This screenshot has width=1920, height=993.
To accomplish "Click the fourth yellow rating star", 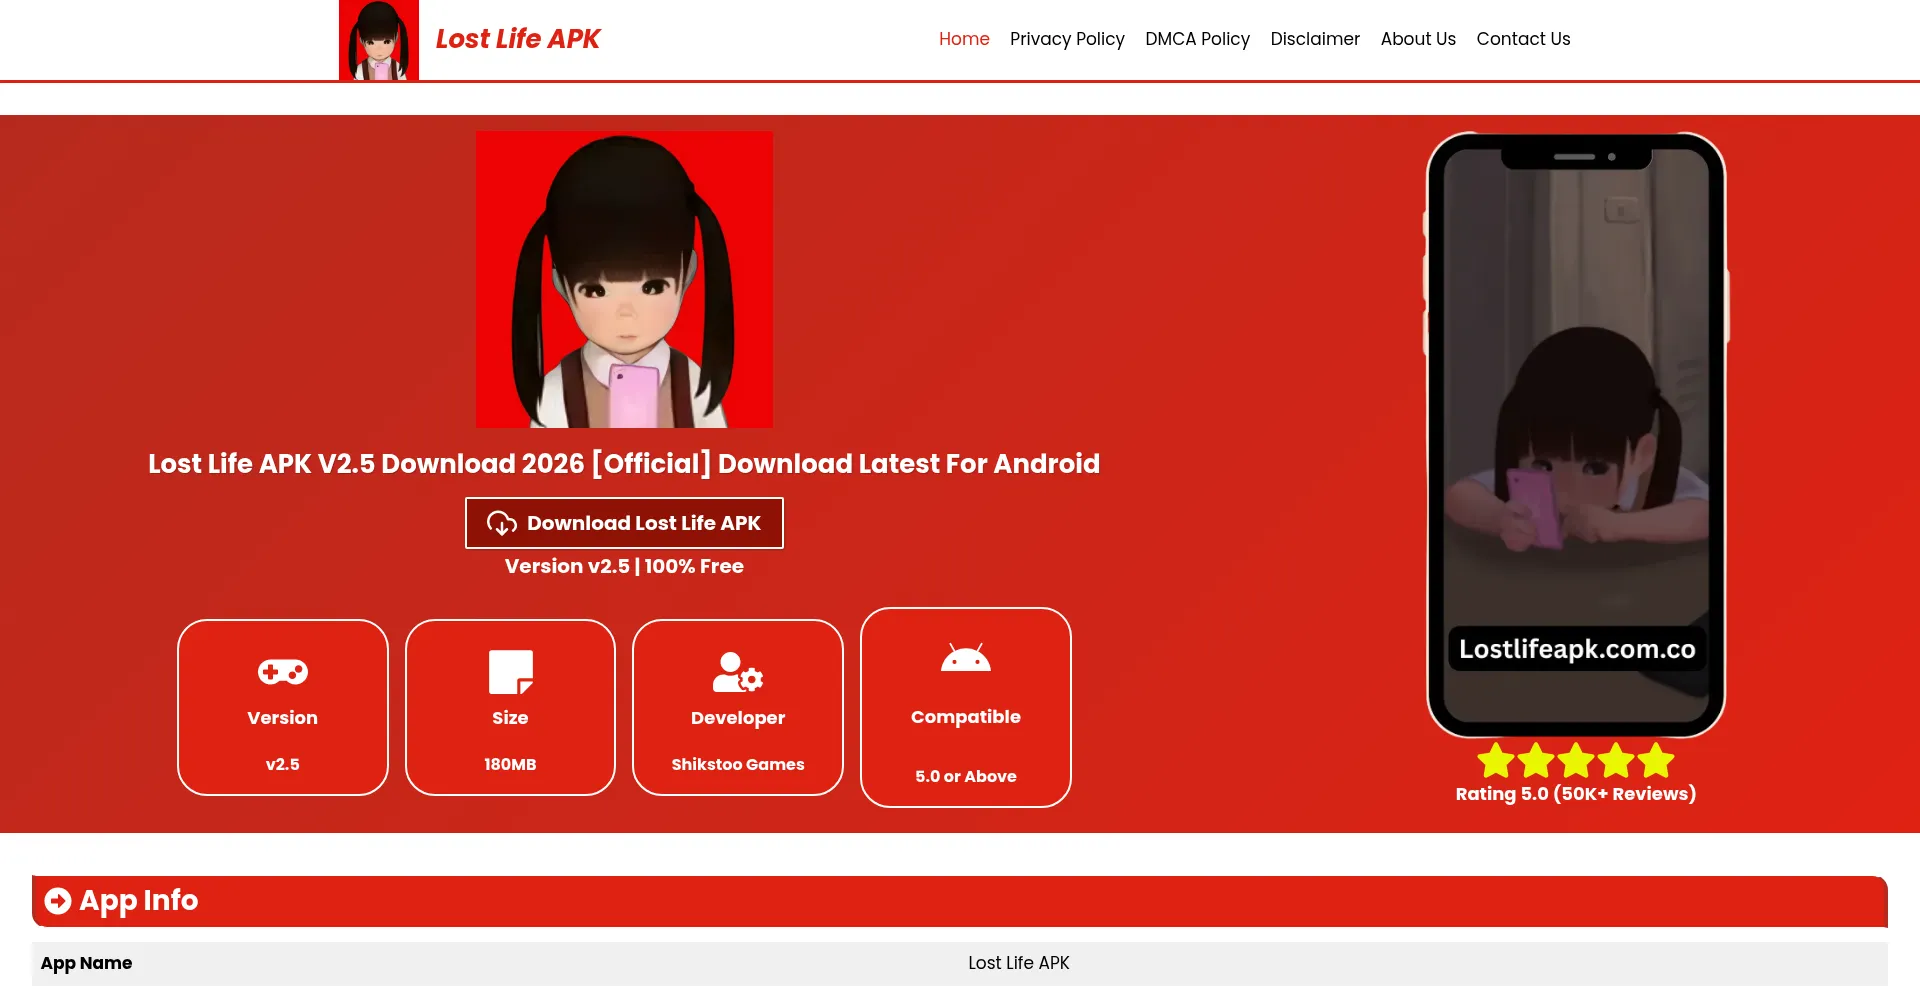I will pos(1616,760).
